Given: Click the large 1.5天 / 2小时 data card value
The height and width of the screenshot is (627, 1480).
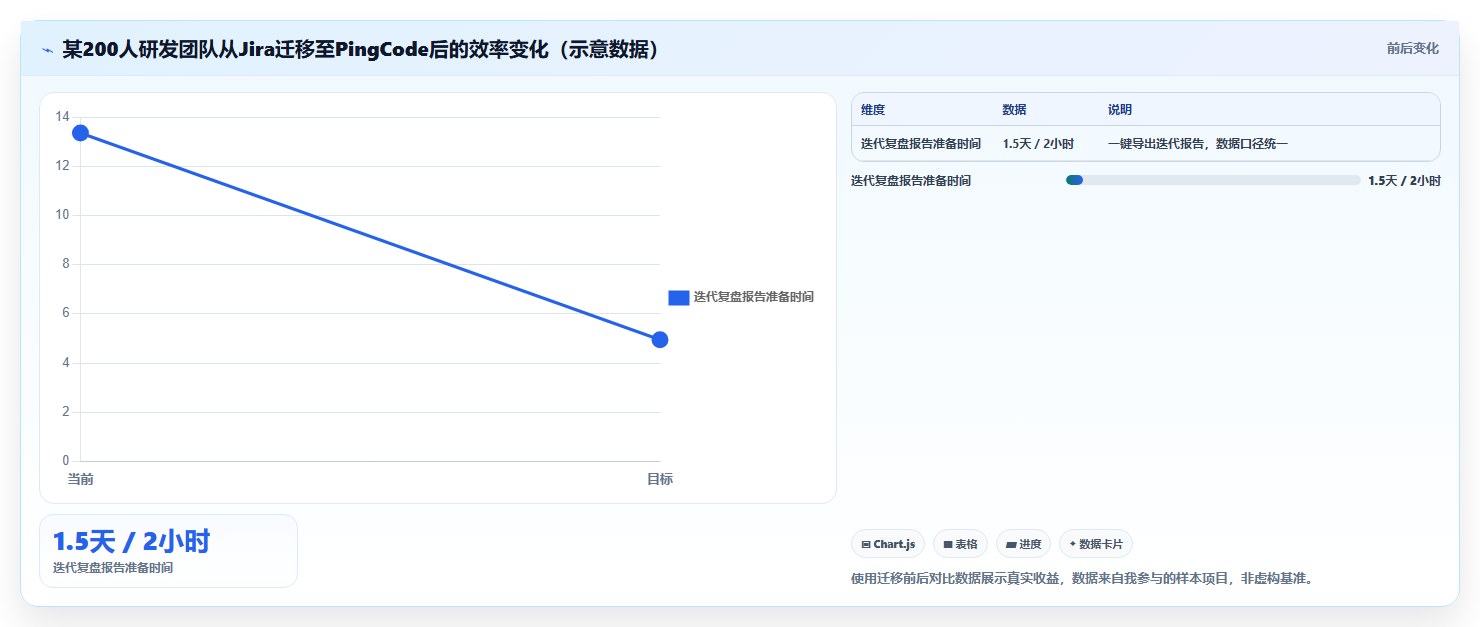Looking at the screenshot, I should coord(131,542).
